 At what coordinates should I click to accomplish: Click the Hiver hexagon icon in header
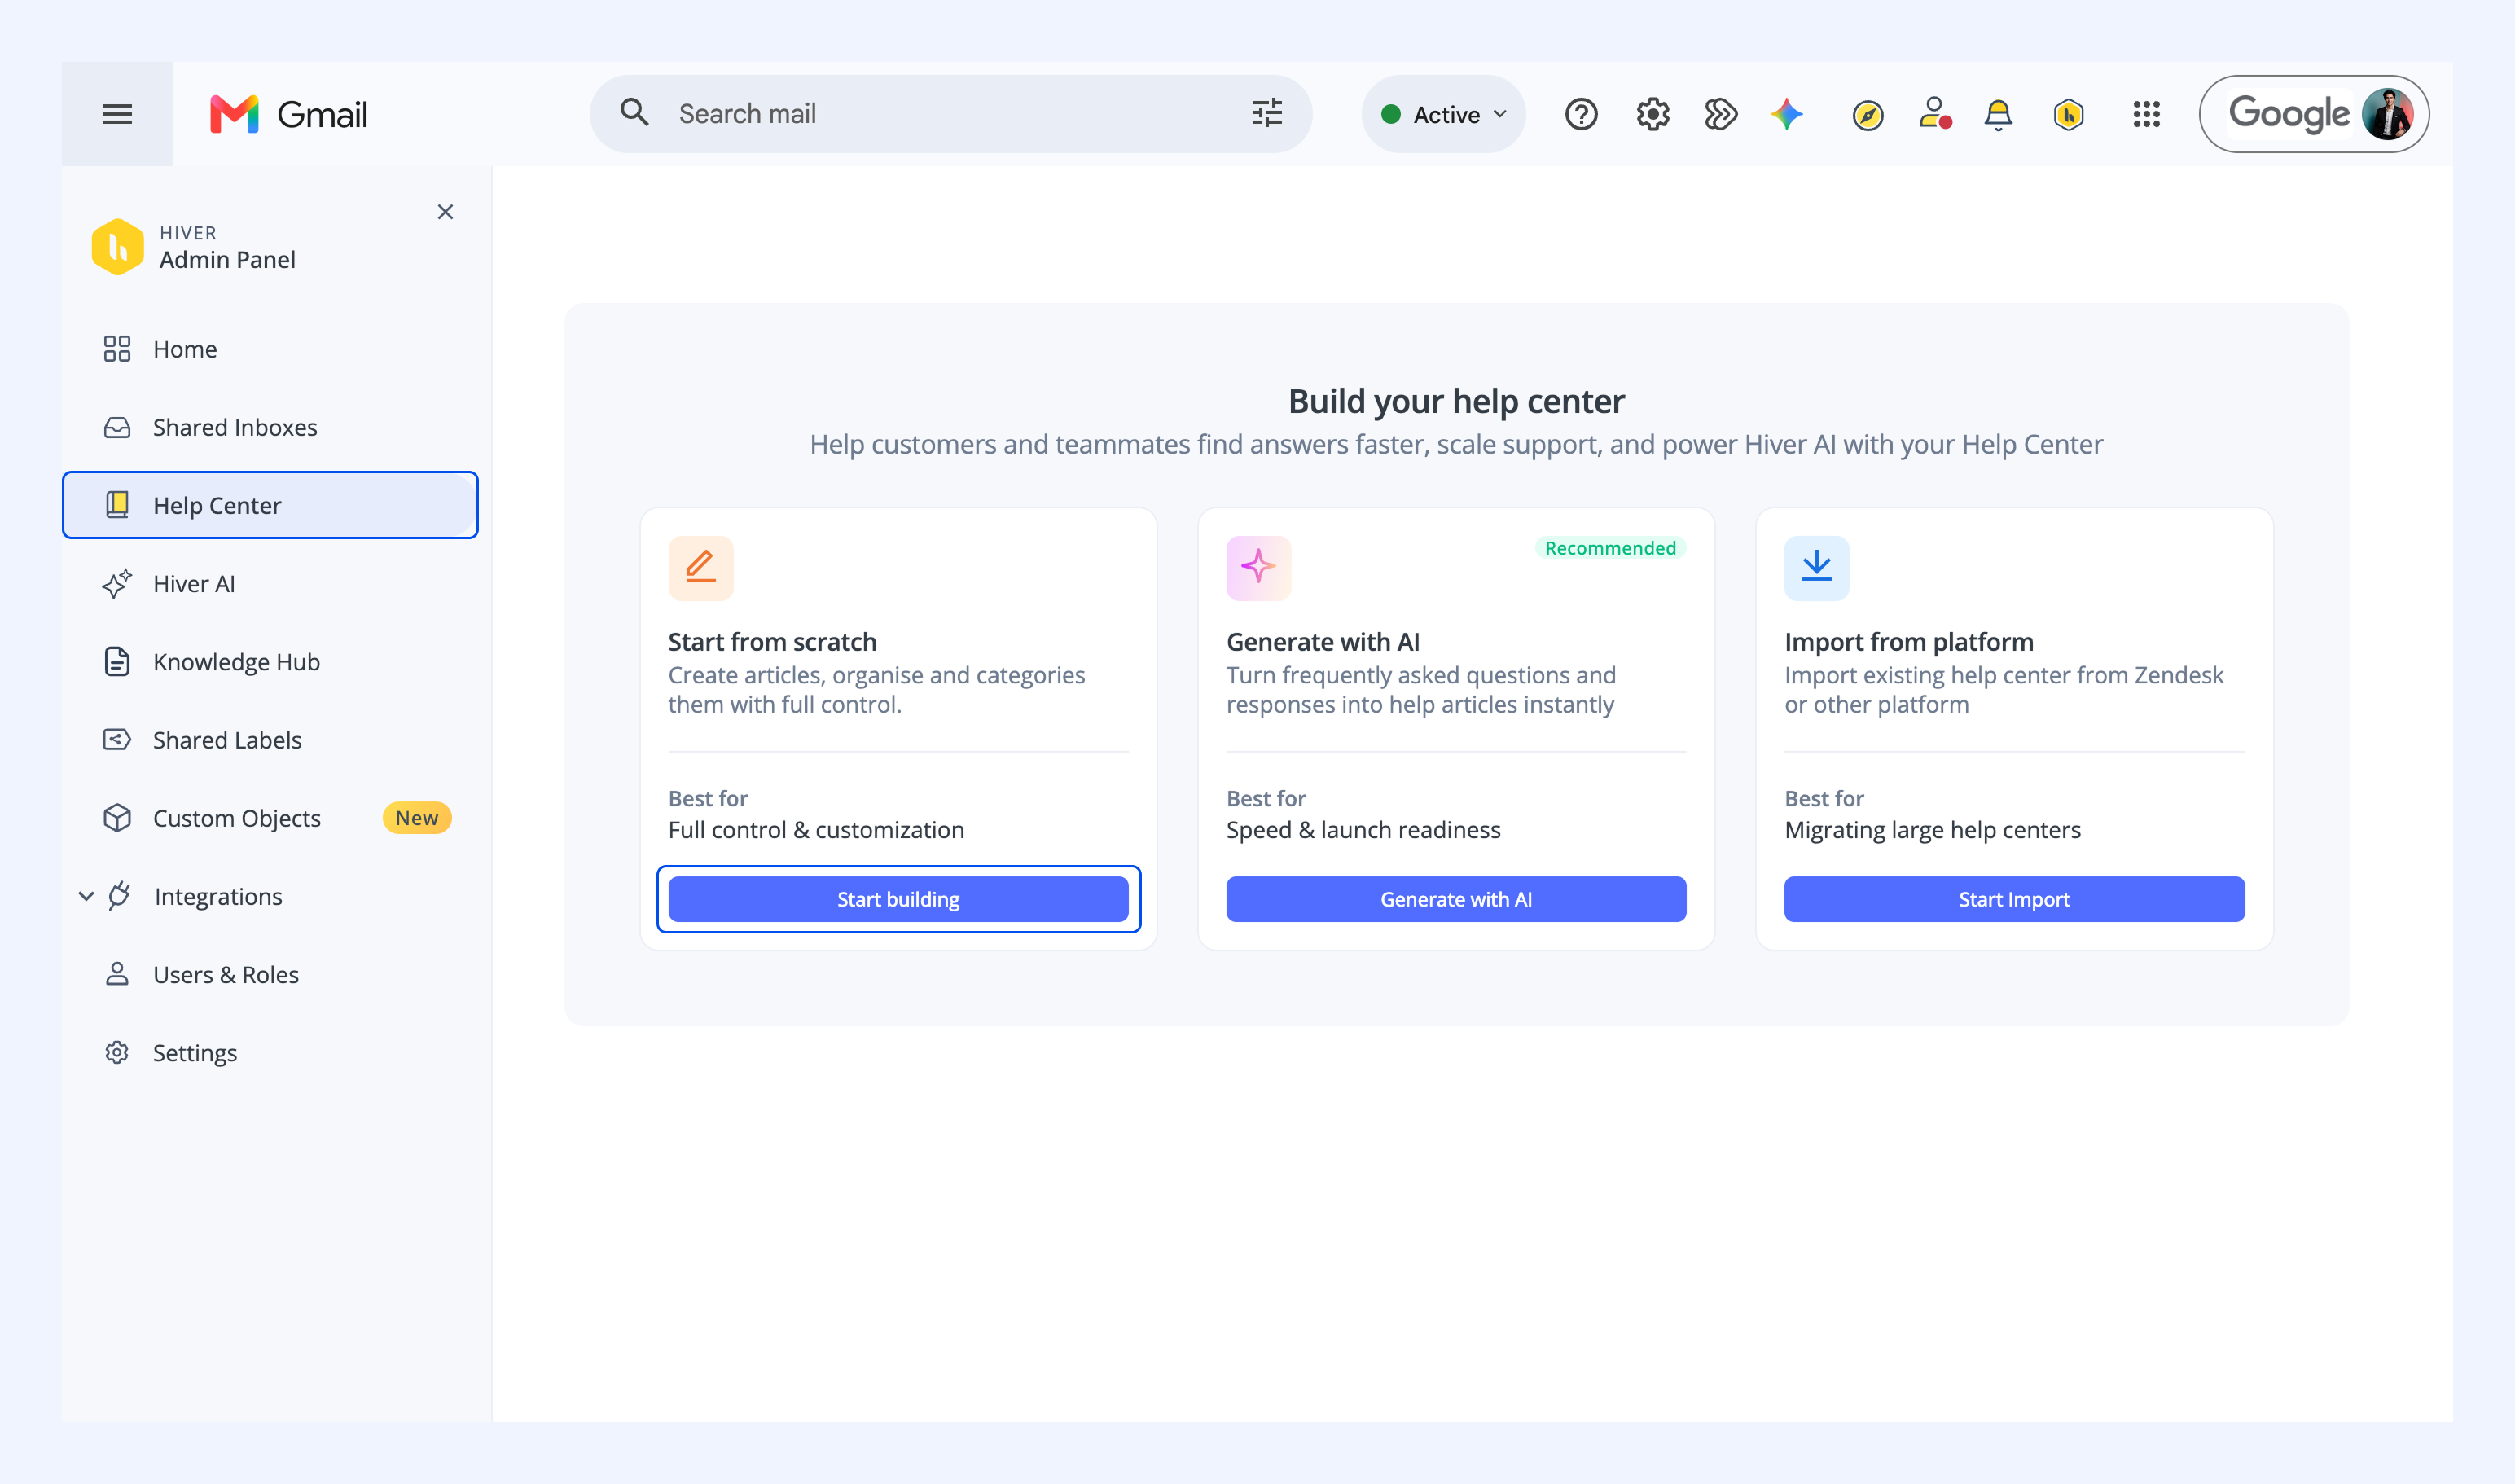2068,115
